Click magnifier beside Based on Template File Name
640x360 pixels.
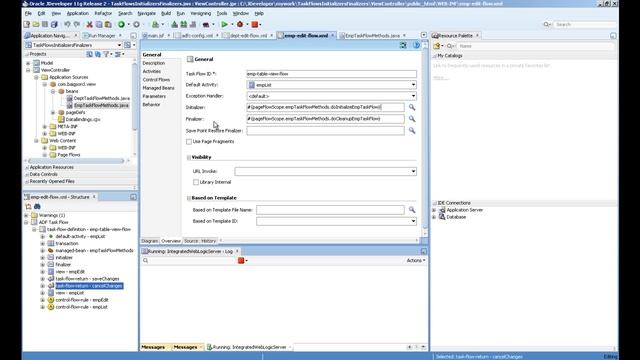click(412, 210)
